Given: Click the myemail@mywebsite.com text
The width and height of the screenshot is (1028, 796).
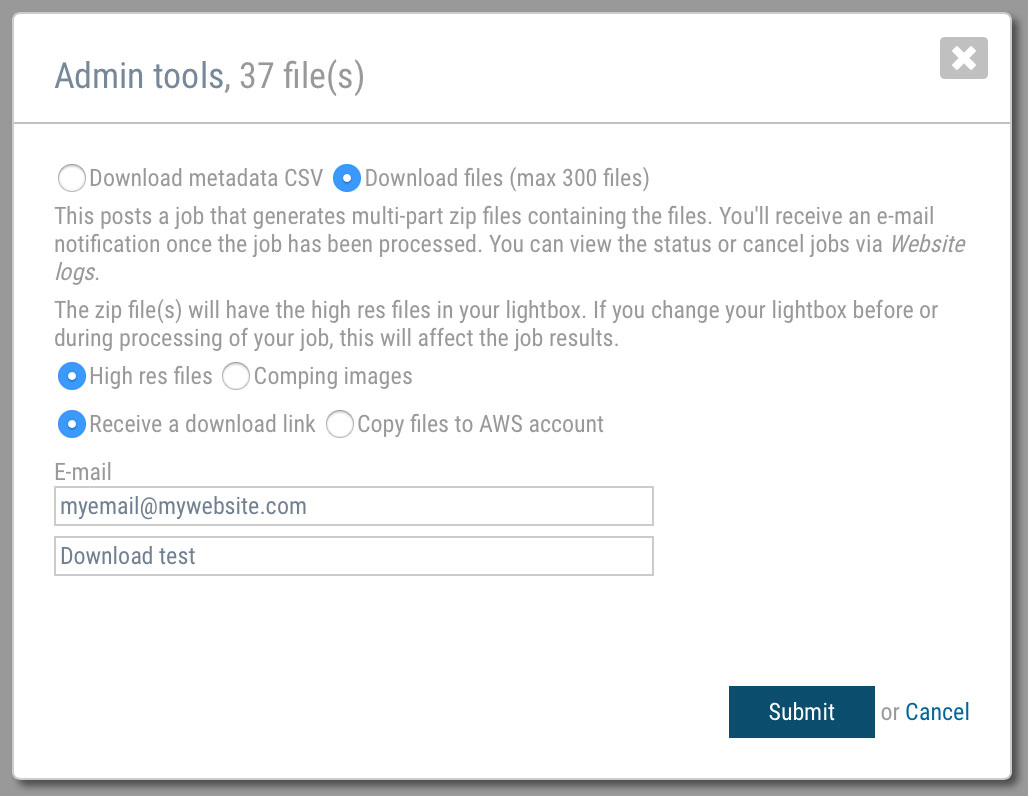Looking at the screenshot, I should [183, 506].
